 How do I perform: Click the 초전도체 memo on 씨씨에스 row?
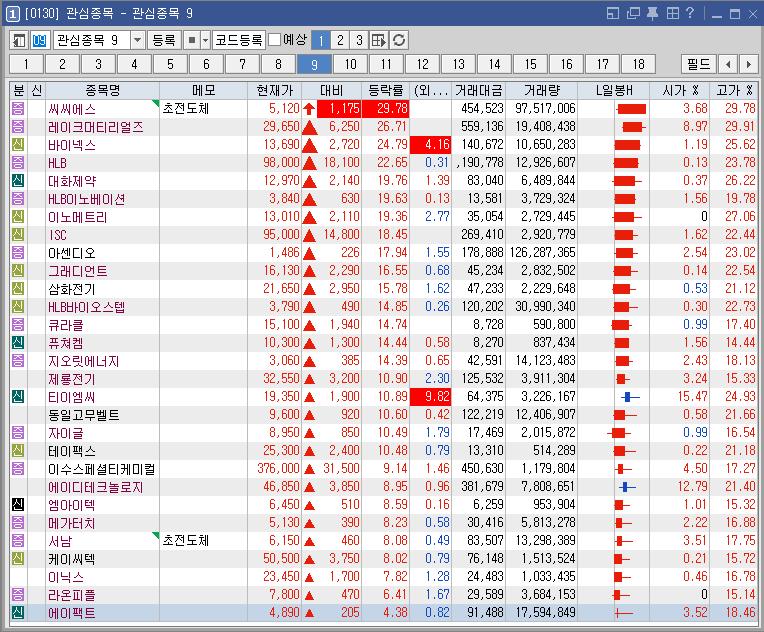pyautogui.click(x=186, y=108)
